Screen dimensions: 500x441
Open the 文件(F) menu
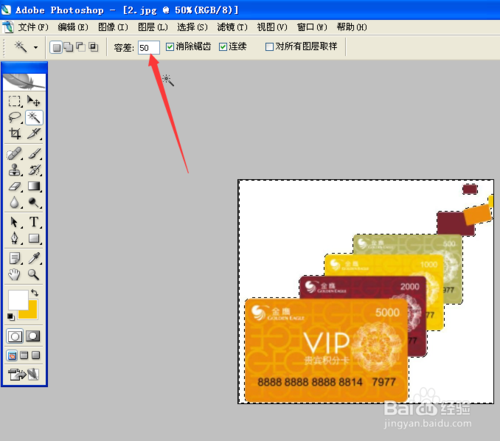pos(33,27)
